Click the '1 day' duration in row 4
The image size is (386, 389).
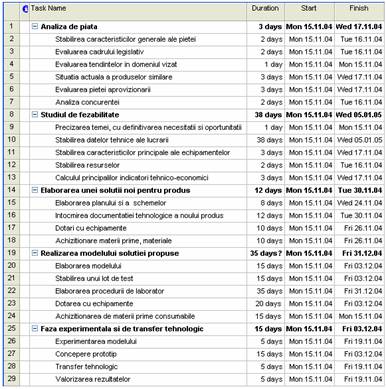[x=273, y=64]
